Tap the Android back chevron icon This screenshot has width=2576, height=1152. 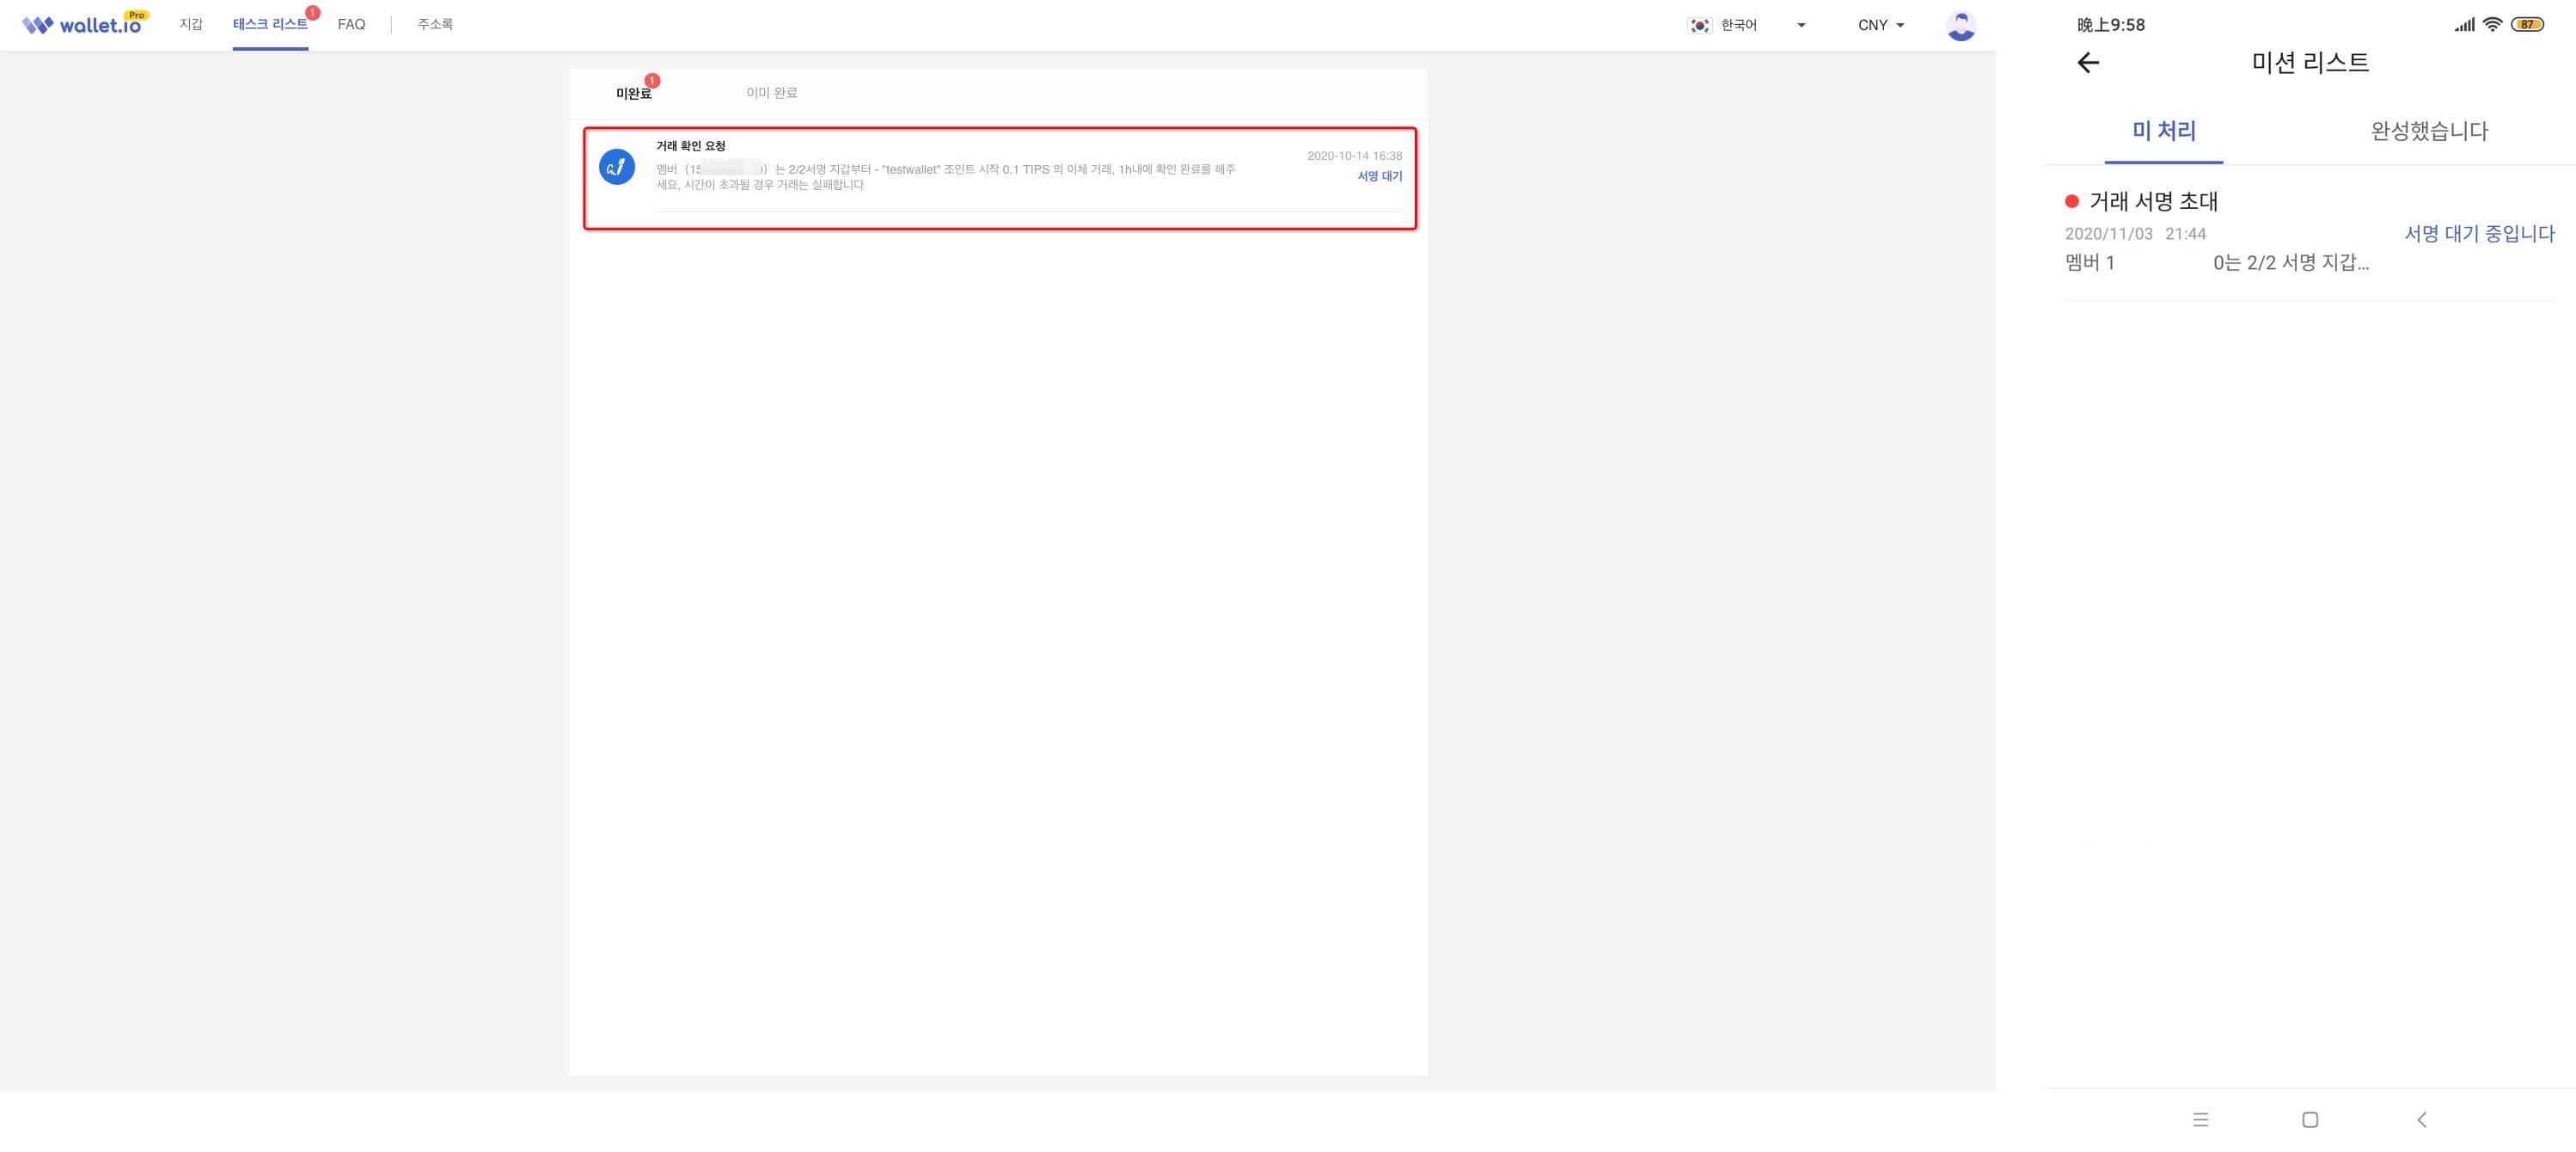click(2421, 1119)
